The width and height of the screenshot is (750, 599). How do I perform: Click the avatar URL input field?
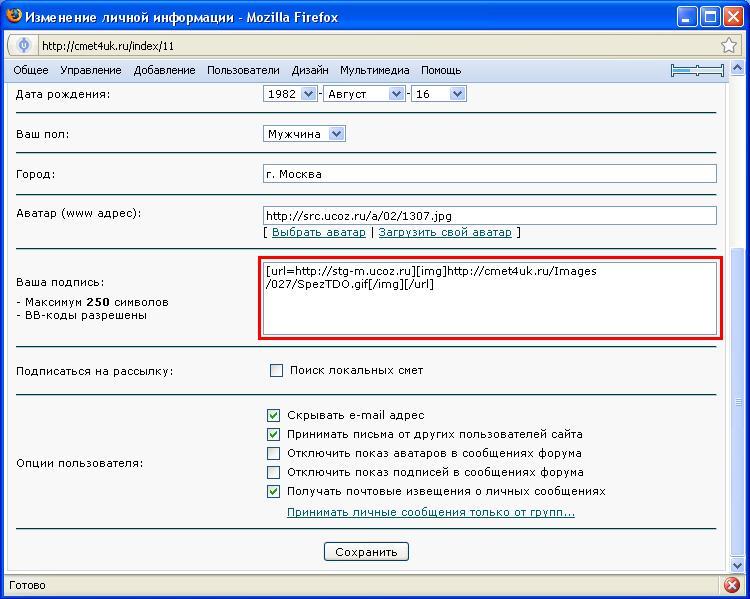pos(490,216)
